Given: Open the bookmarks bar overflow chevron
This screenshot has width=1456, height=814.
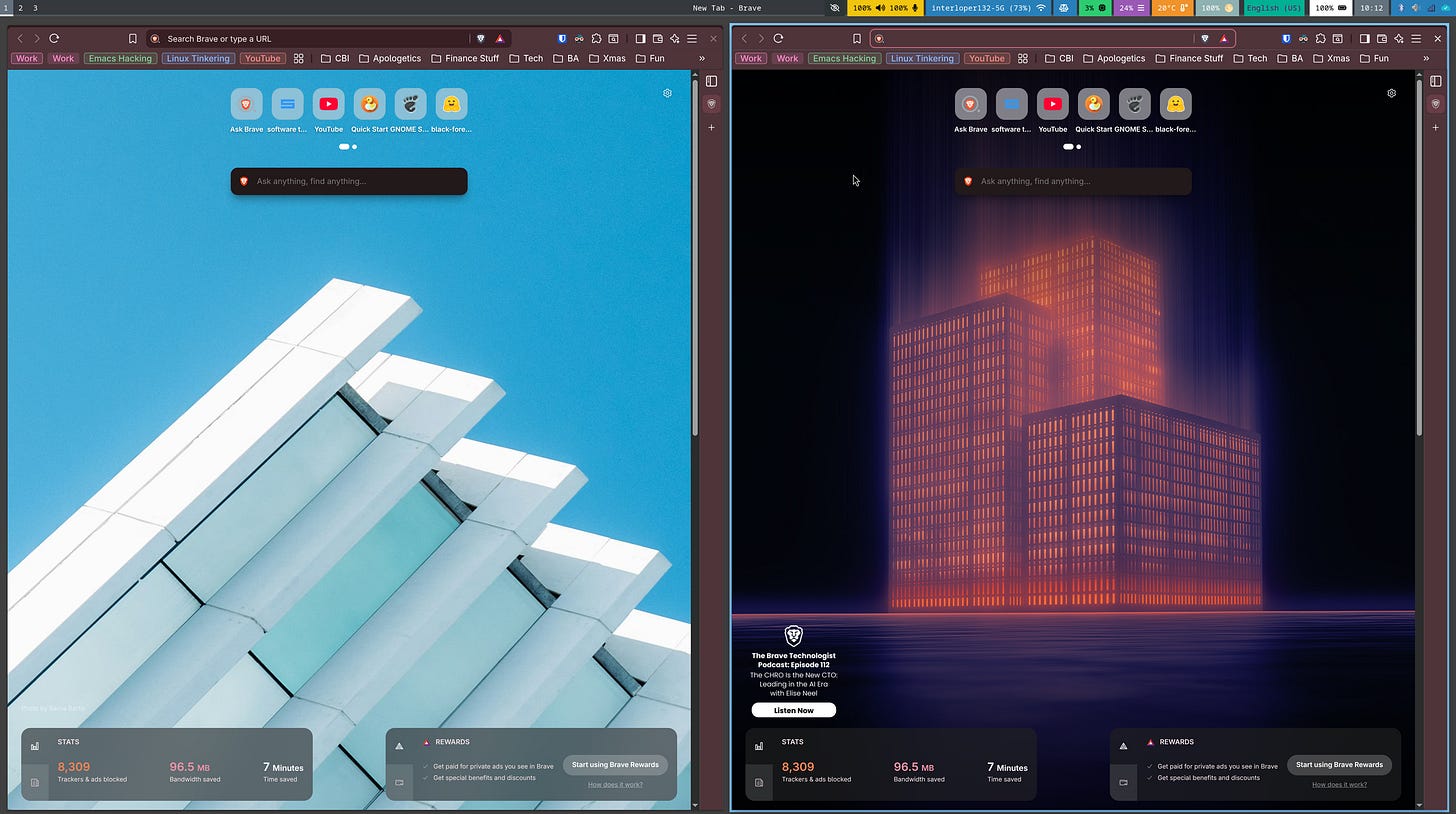Looking at the screenshot, I should (703, 58).
